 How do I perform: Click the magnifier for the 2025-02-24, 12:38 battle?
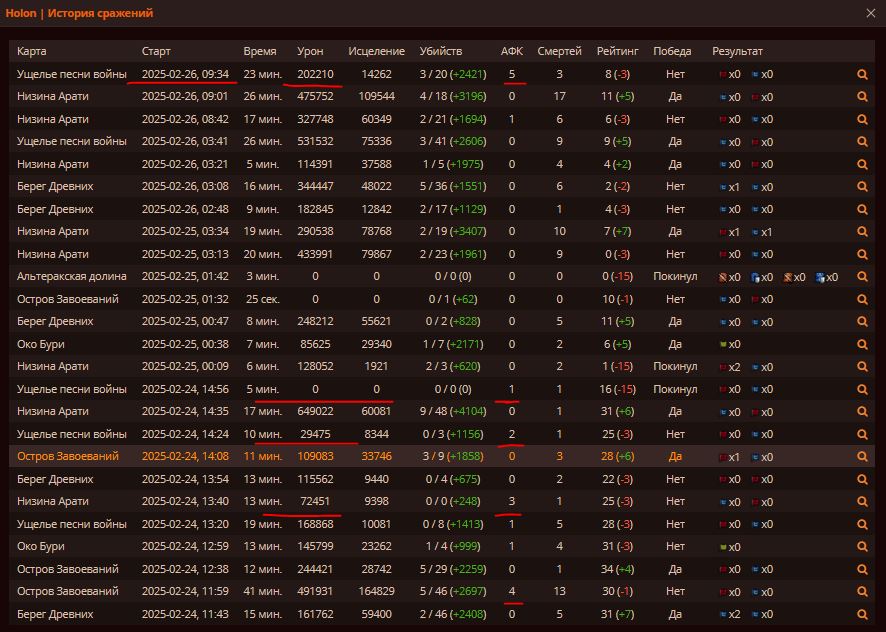point(862,569)
